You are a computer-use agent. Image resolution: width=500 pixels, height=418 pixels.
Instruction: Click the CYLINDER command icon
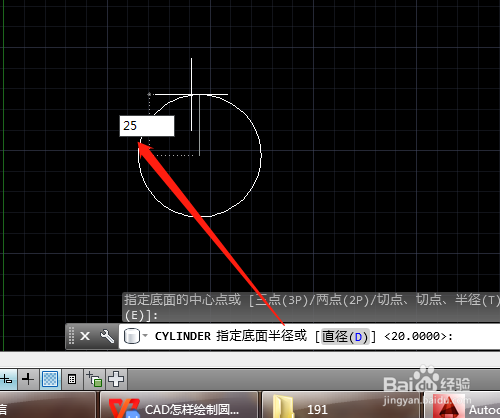click(132, 336)
